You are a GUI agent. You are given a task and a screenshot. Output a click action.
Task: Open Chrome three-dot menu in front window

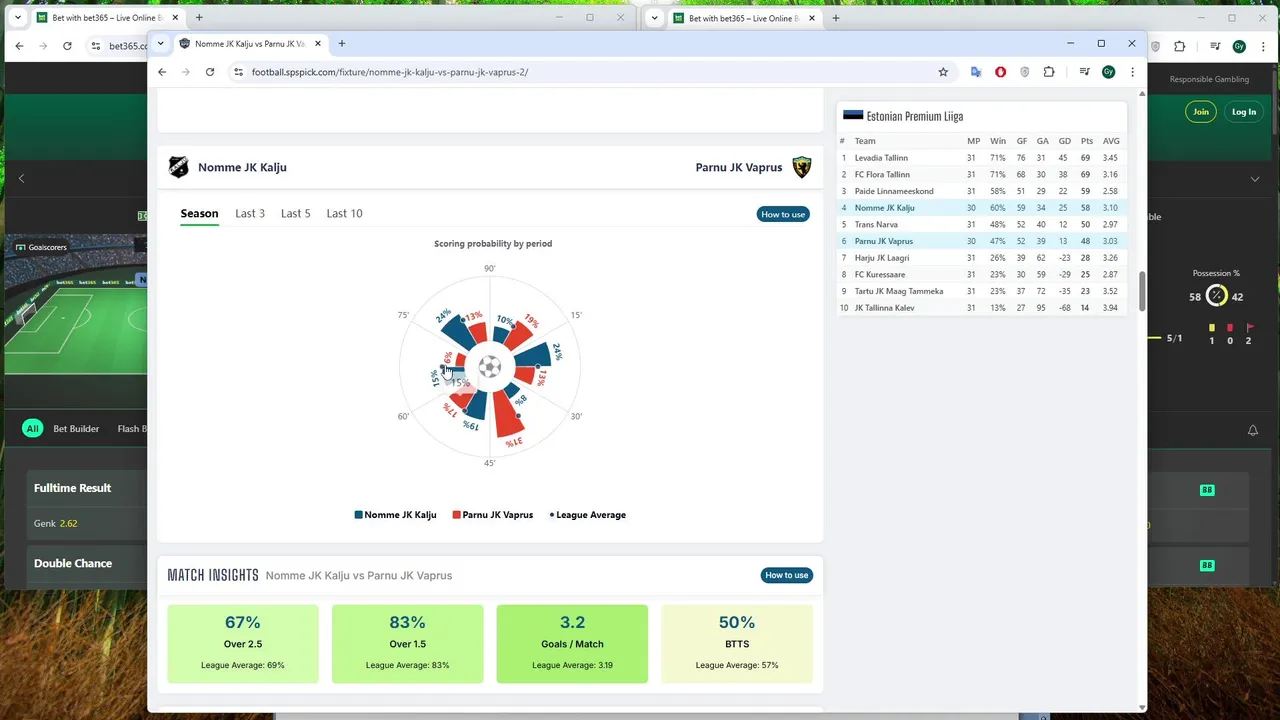point(1132,72)
